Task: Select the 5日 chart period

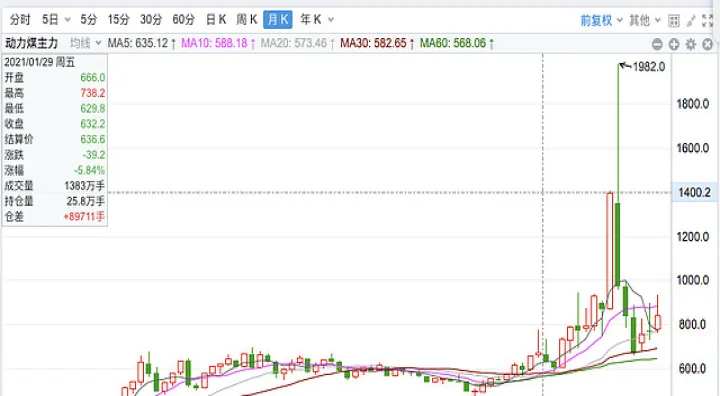Action: (x=50, y=20)
